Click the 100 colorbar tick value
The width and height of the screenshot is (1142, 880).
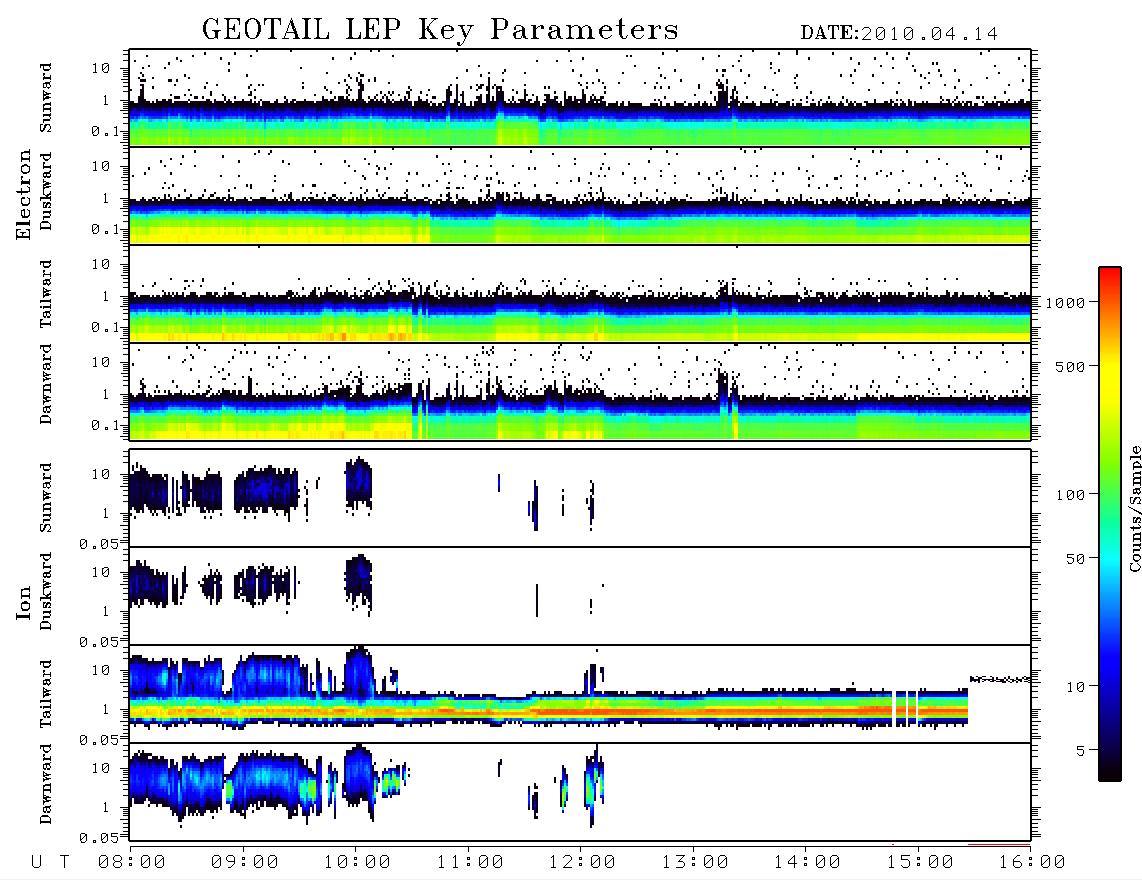click(1070, 495)
